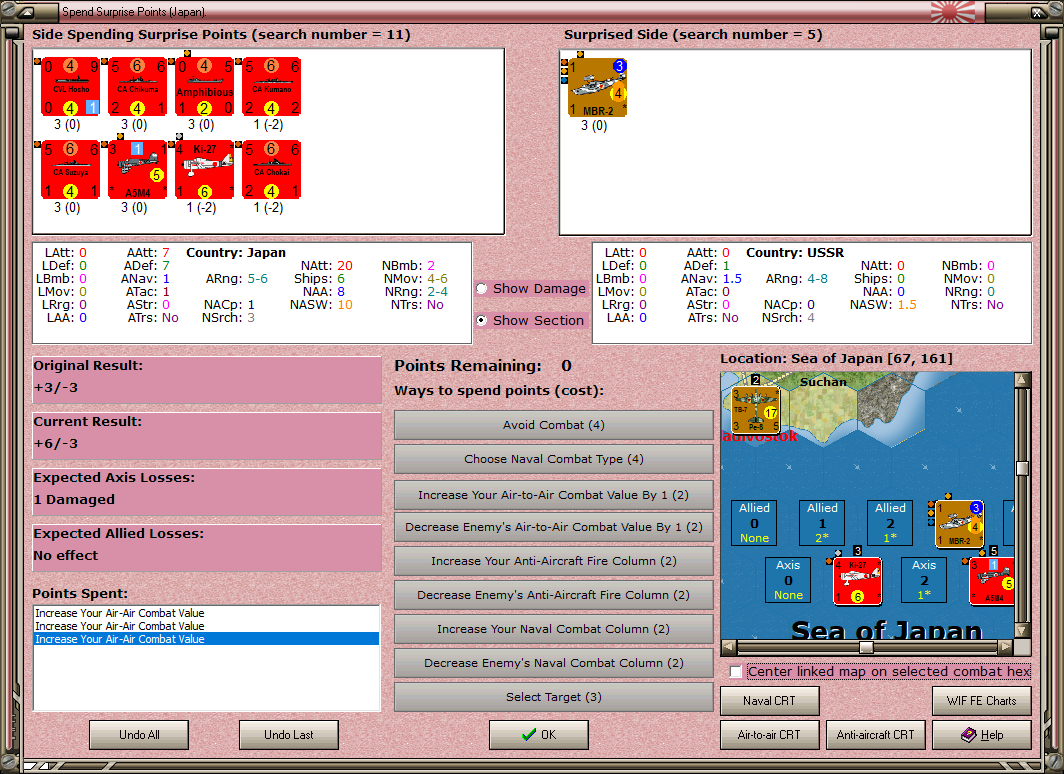This screenshot has width=1064, height=774.
Task: Confirm with the OK button
Action: 539,735
